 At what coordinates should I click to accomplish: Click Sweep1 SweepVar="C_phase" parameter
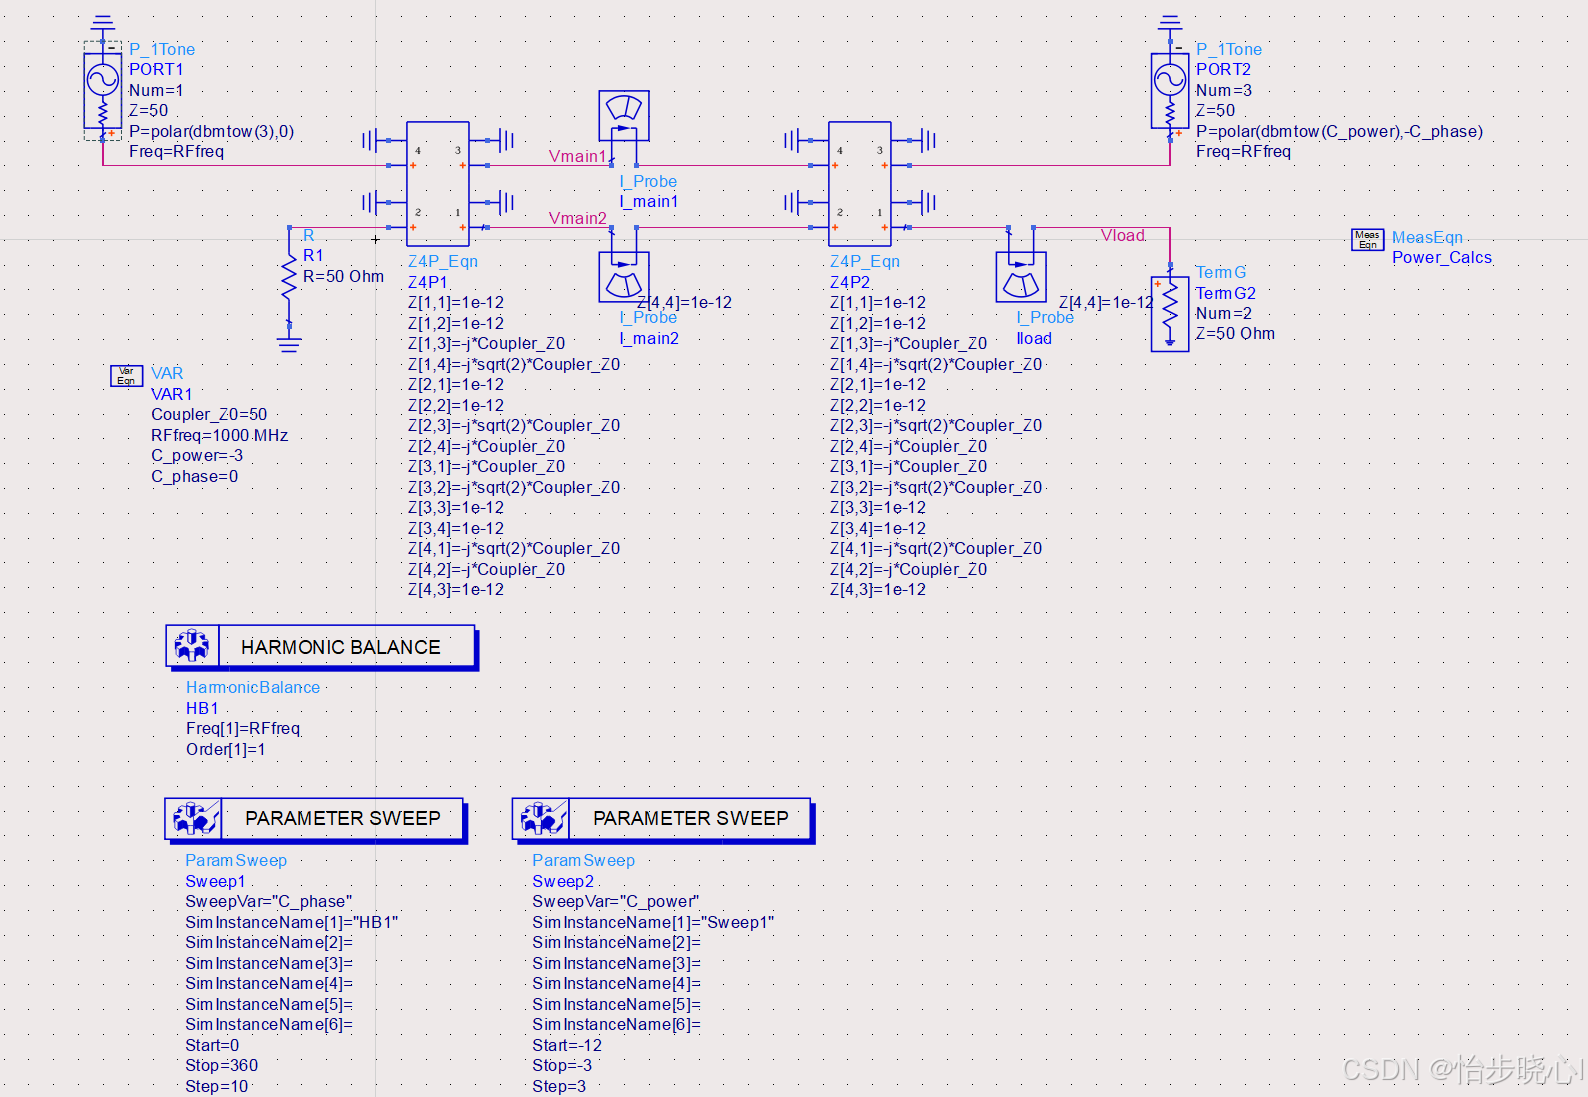point(268,902)
